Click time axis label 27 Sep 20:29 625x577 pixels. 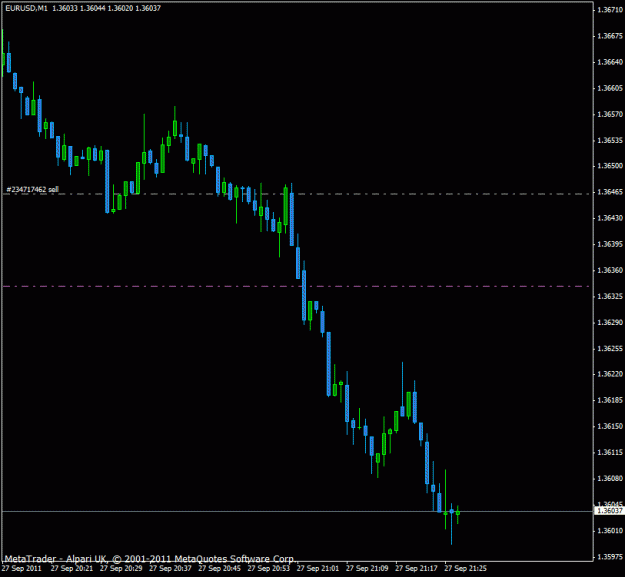point(121,568)
